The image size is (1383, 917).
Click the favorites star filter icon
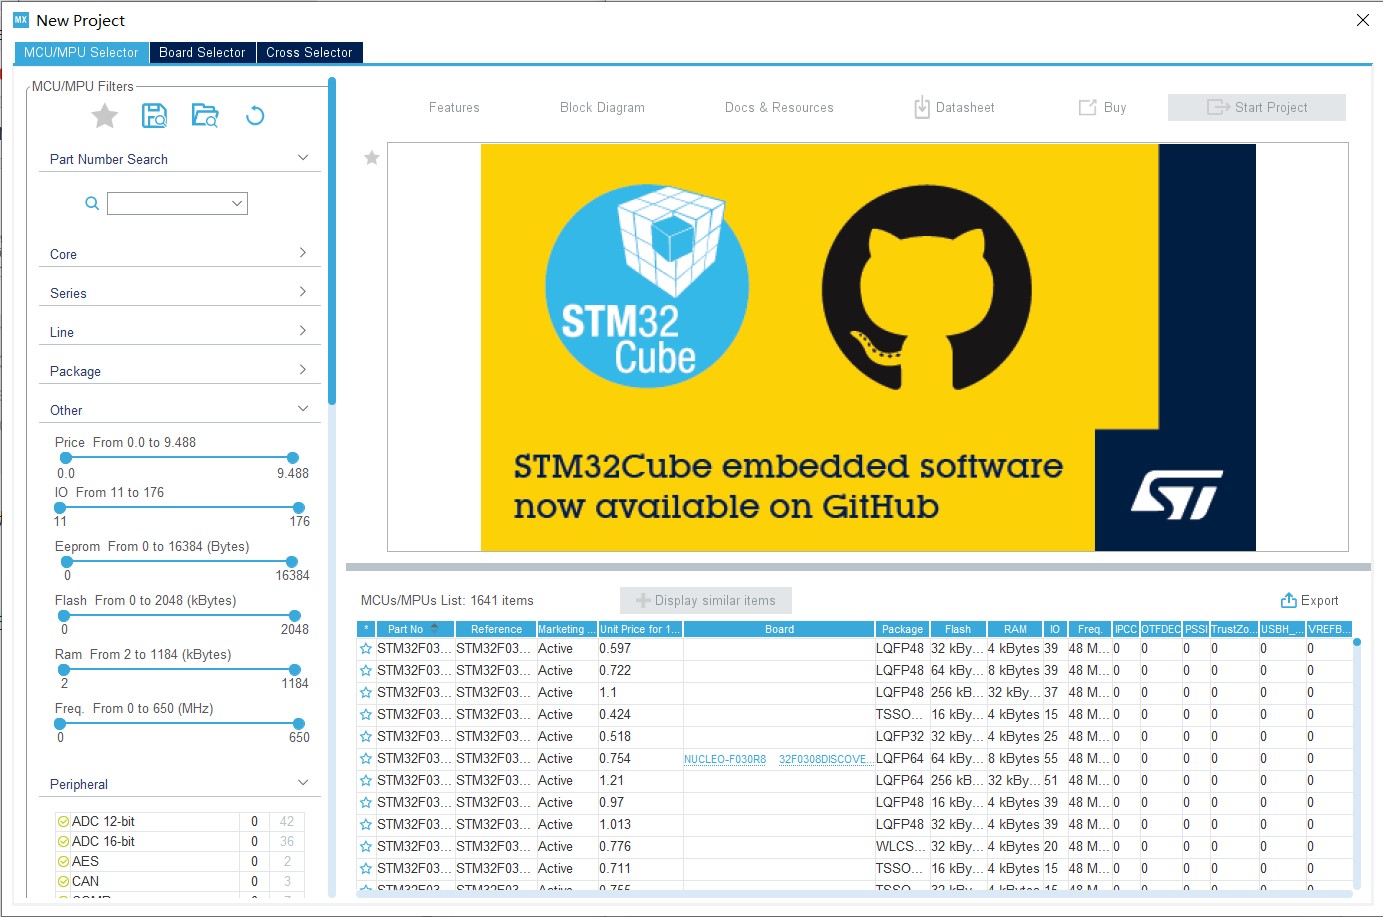[x=105, y=116]
